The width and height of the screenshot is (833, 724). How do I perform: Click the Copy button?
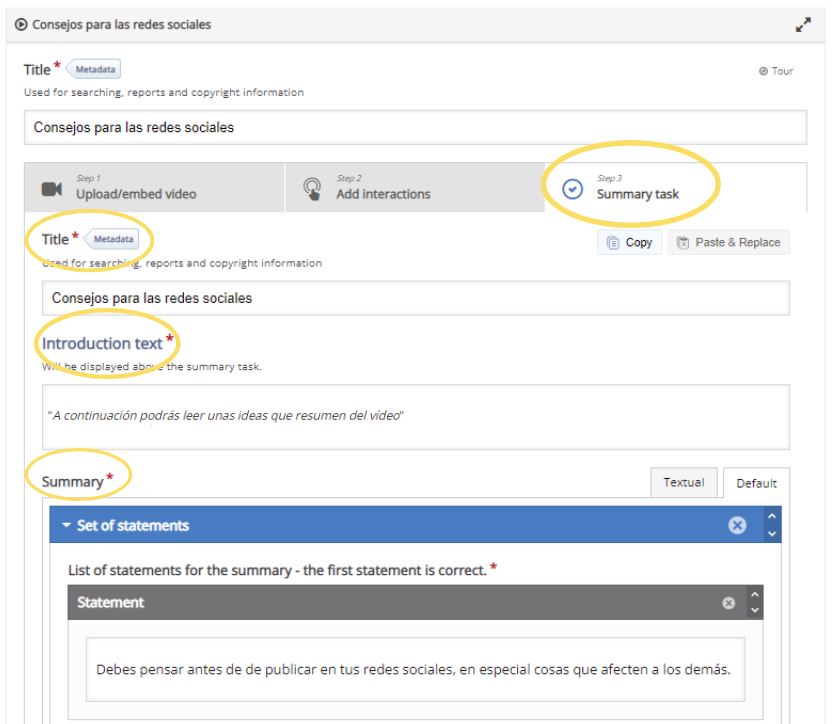(x=629, y=242)
